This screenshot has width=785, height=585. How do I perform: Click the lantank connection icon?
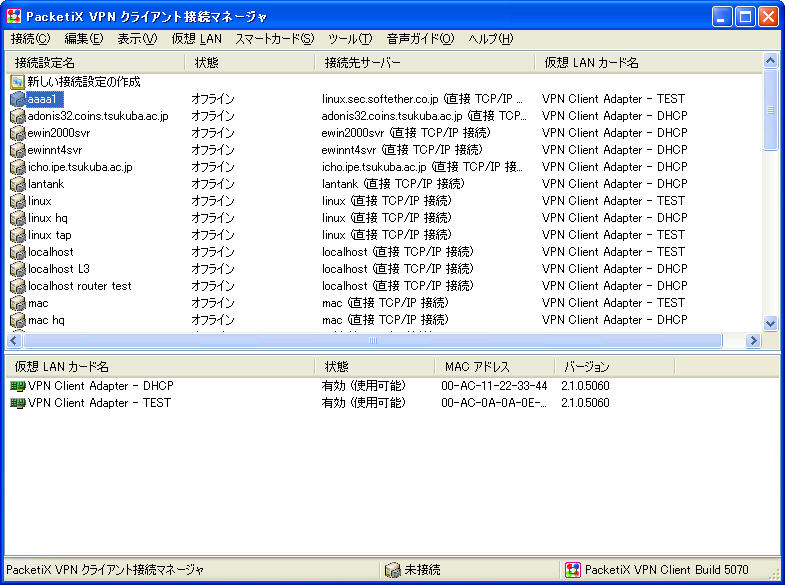(x=17, y=184)
